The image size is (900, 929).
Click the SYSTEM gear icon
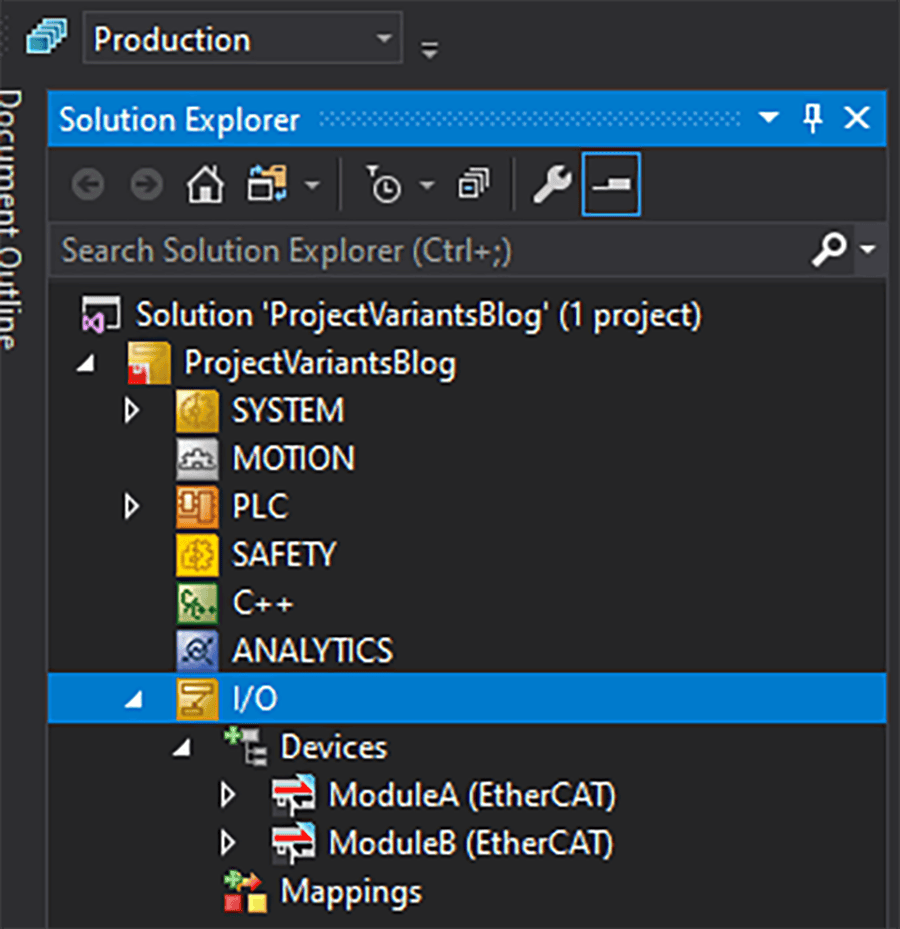[197, 411]
